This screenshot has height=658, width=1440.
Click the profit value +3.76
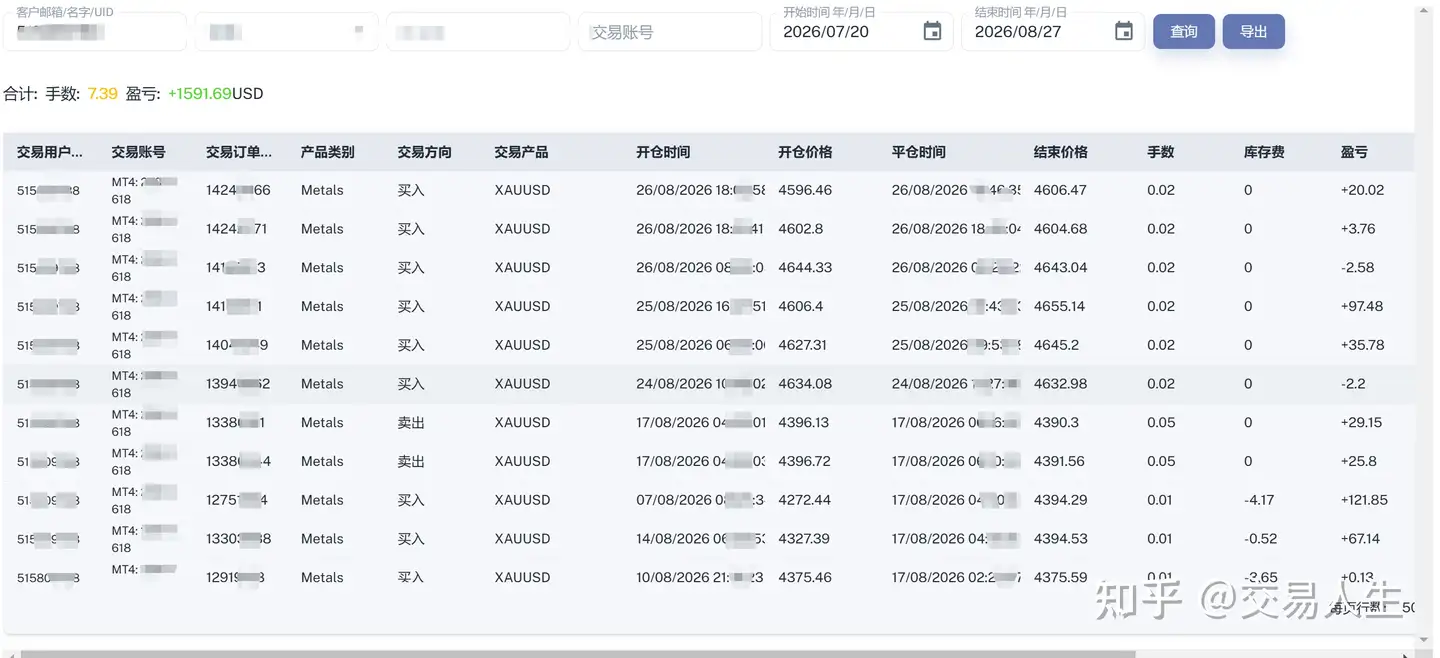[1359, 229]
